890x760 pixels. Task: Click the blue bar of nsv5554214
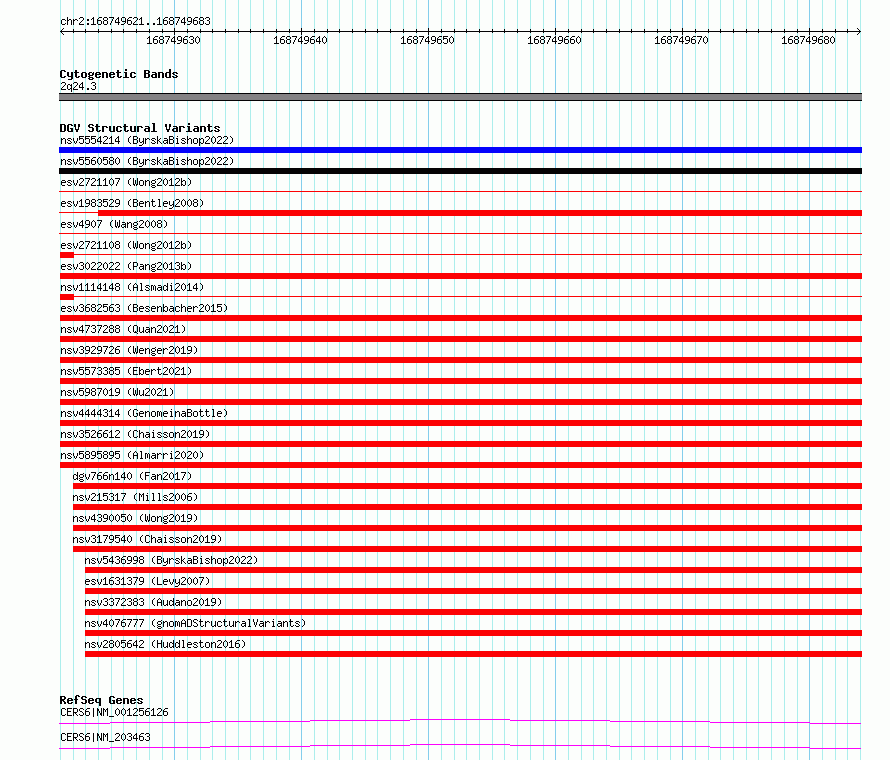460,150
